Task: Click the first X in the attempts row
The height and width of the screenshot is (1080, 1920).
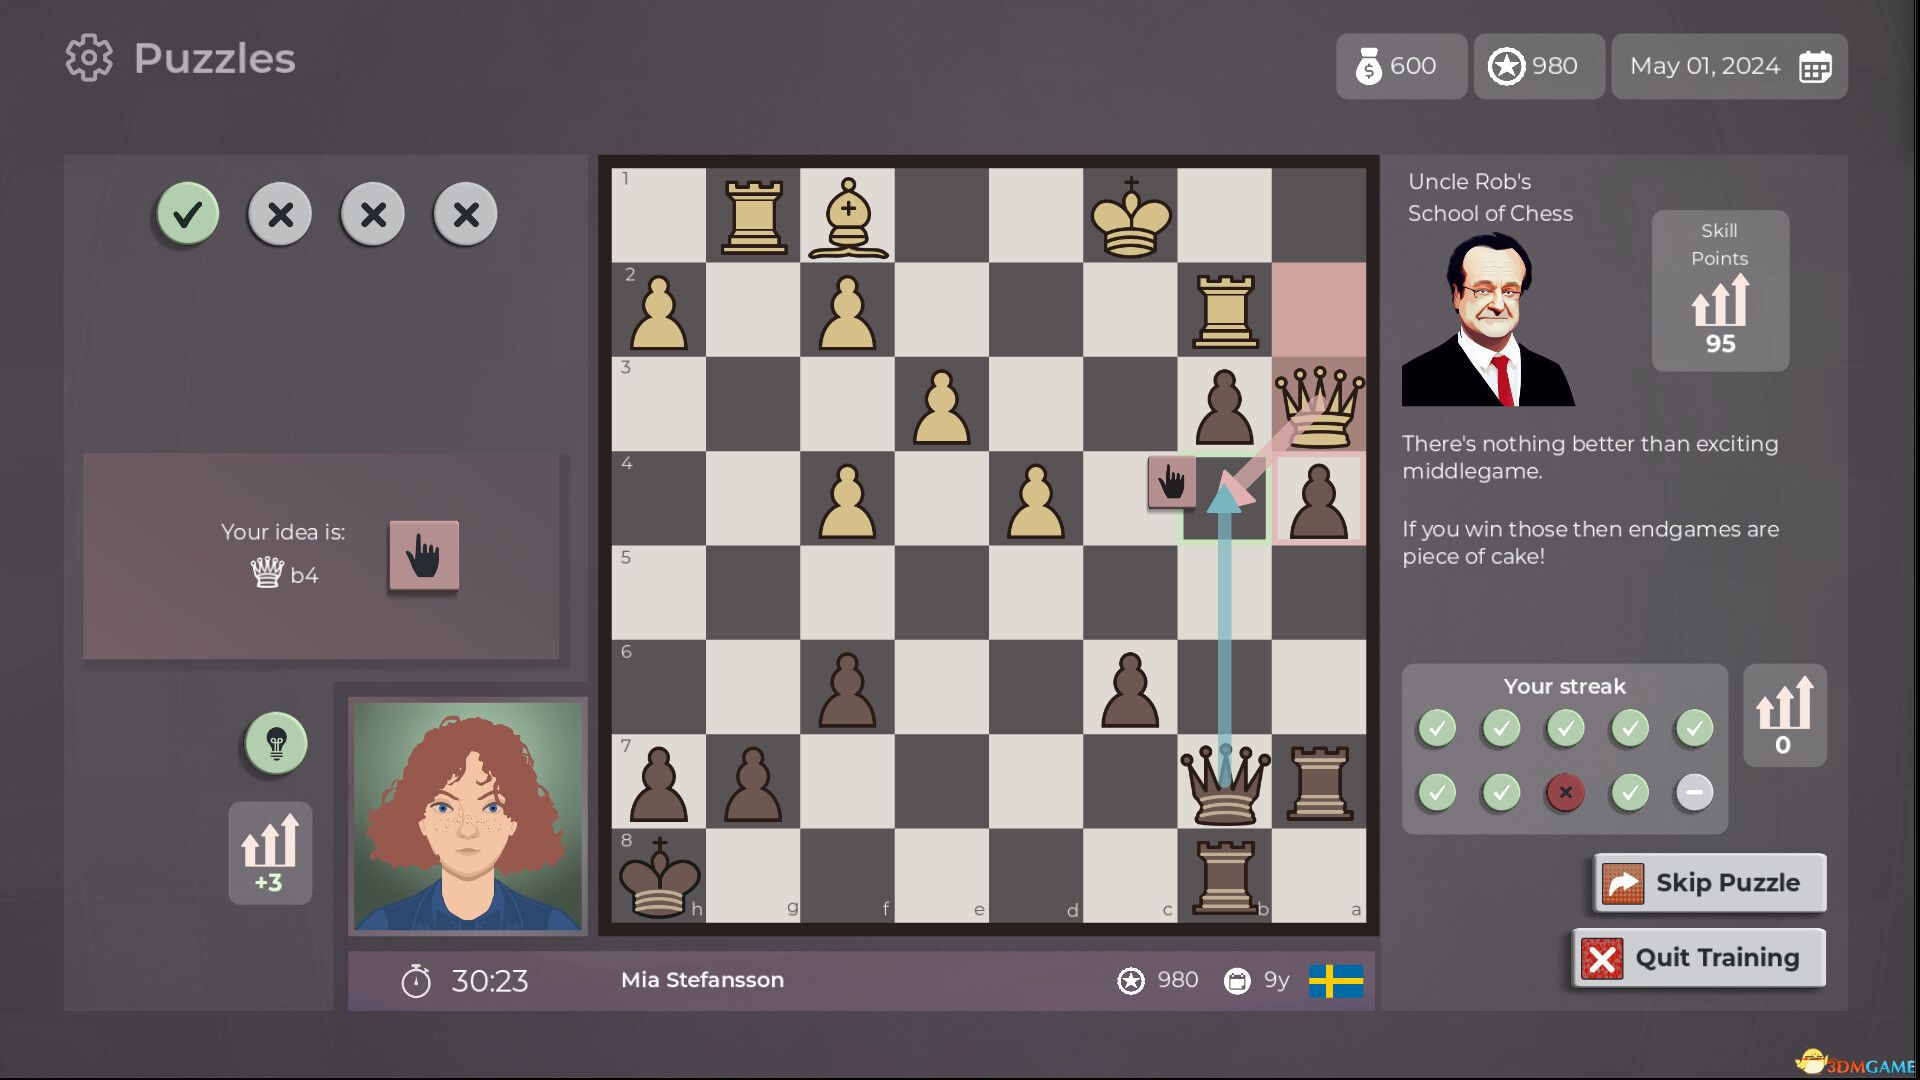Action: [x=278, y=213]
